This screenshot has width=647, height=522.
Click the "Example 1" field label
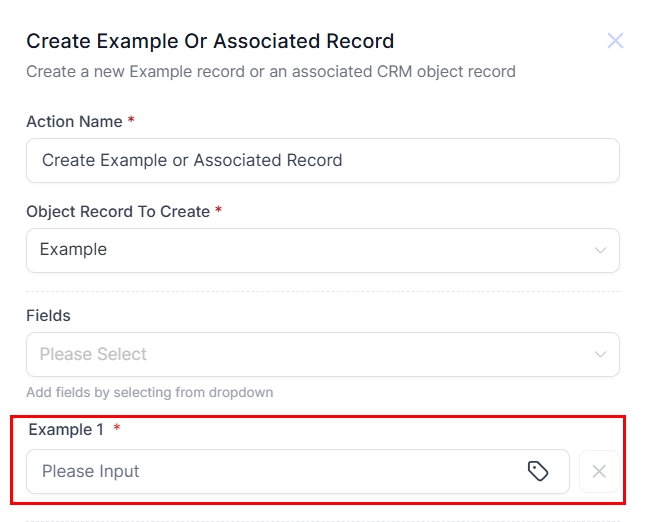pos(66,429)
